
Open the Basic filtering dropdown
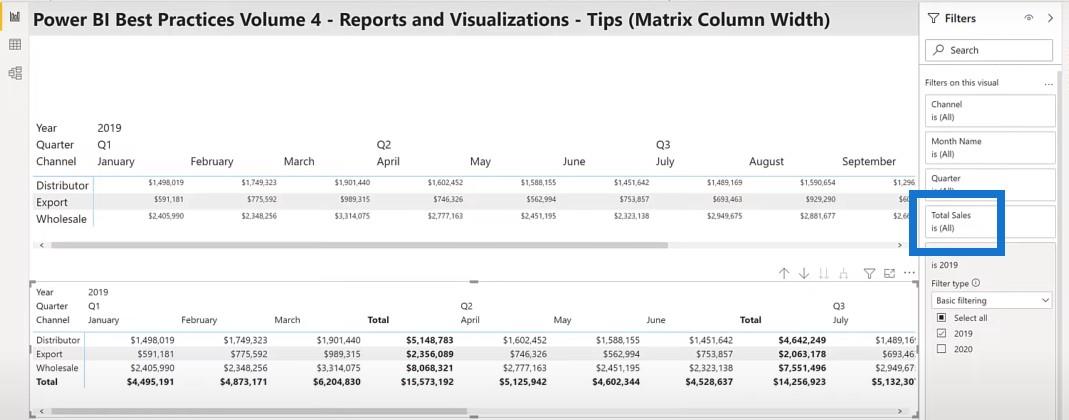[991, 300]
